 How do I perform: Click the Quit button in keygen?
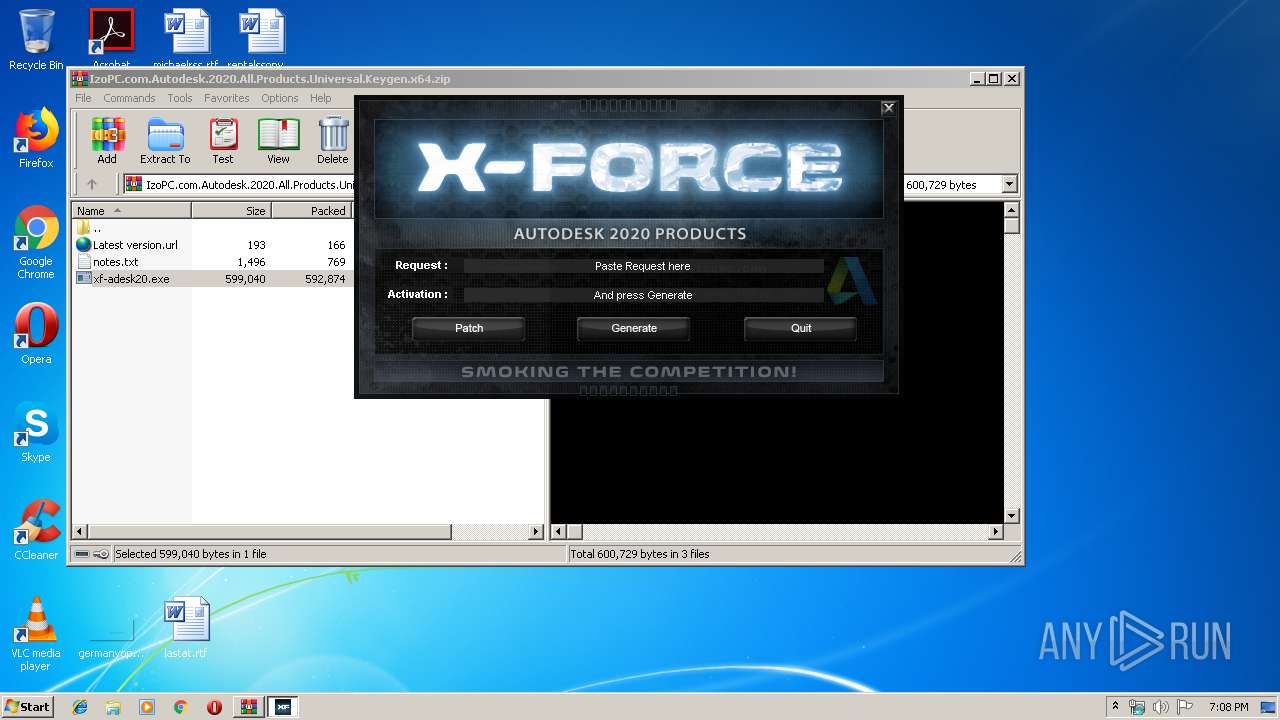tap(801, 328)
